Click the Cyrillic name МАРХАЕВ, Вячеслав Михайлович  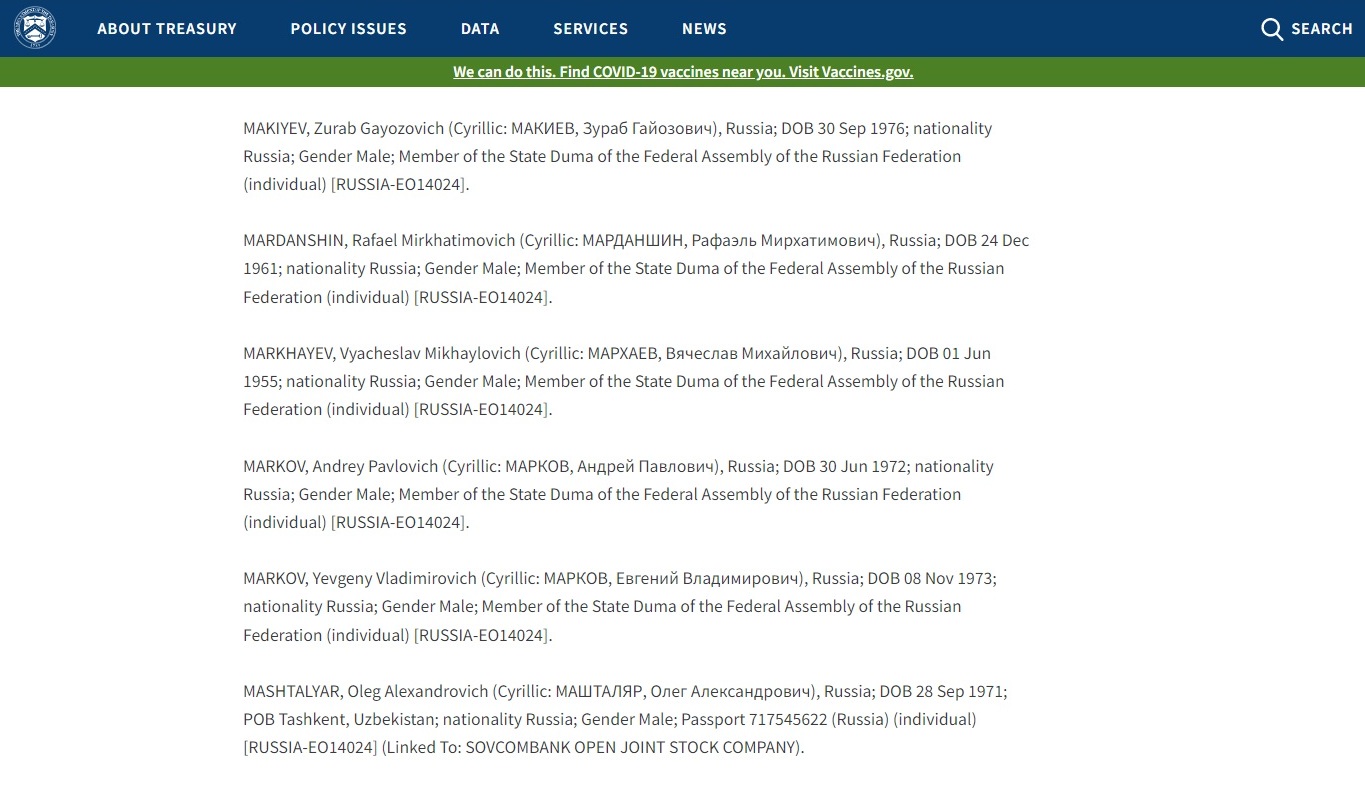[x=716, y=354]
